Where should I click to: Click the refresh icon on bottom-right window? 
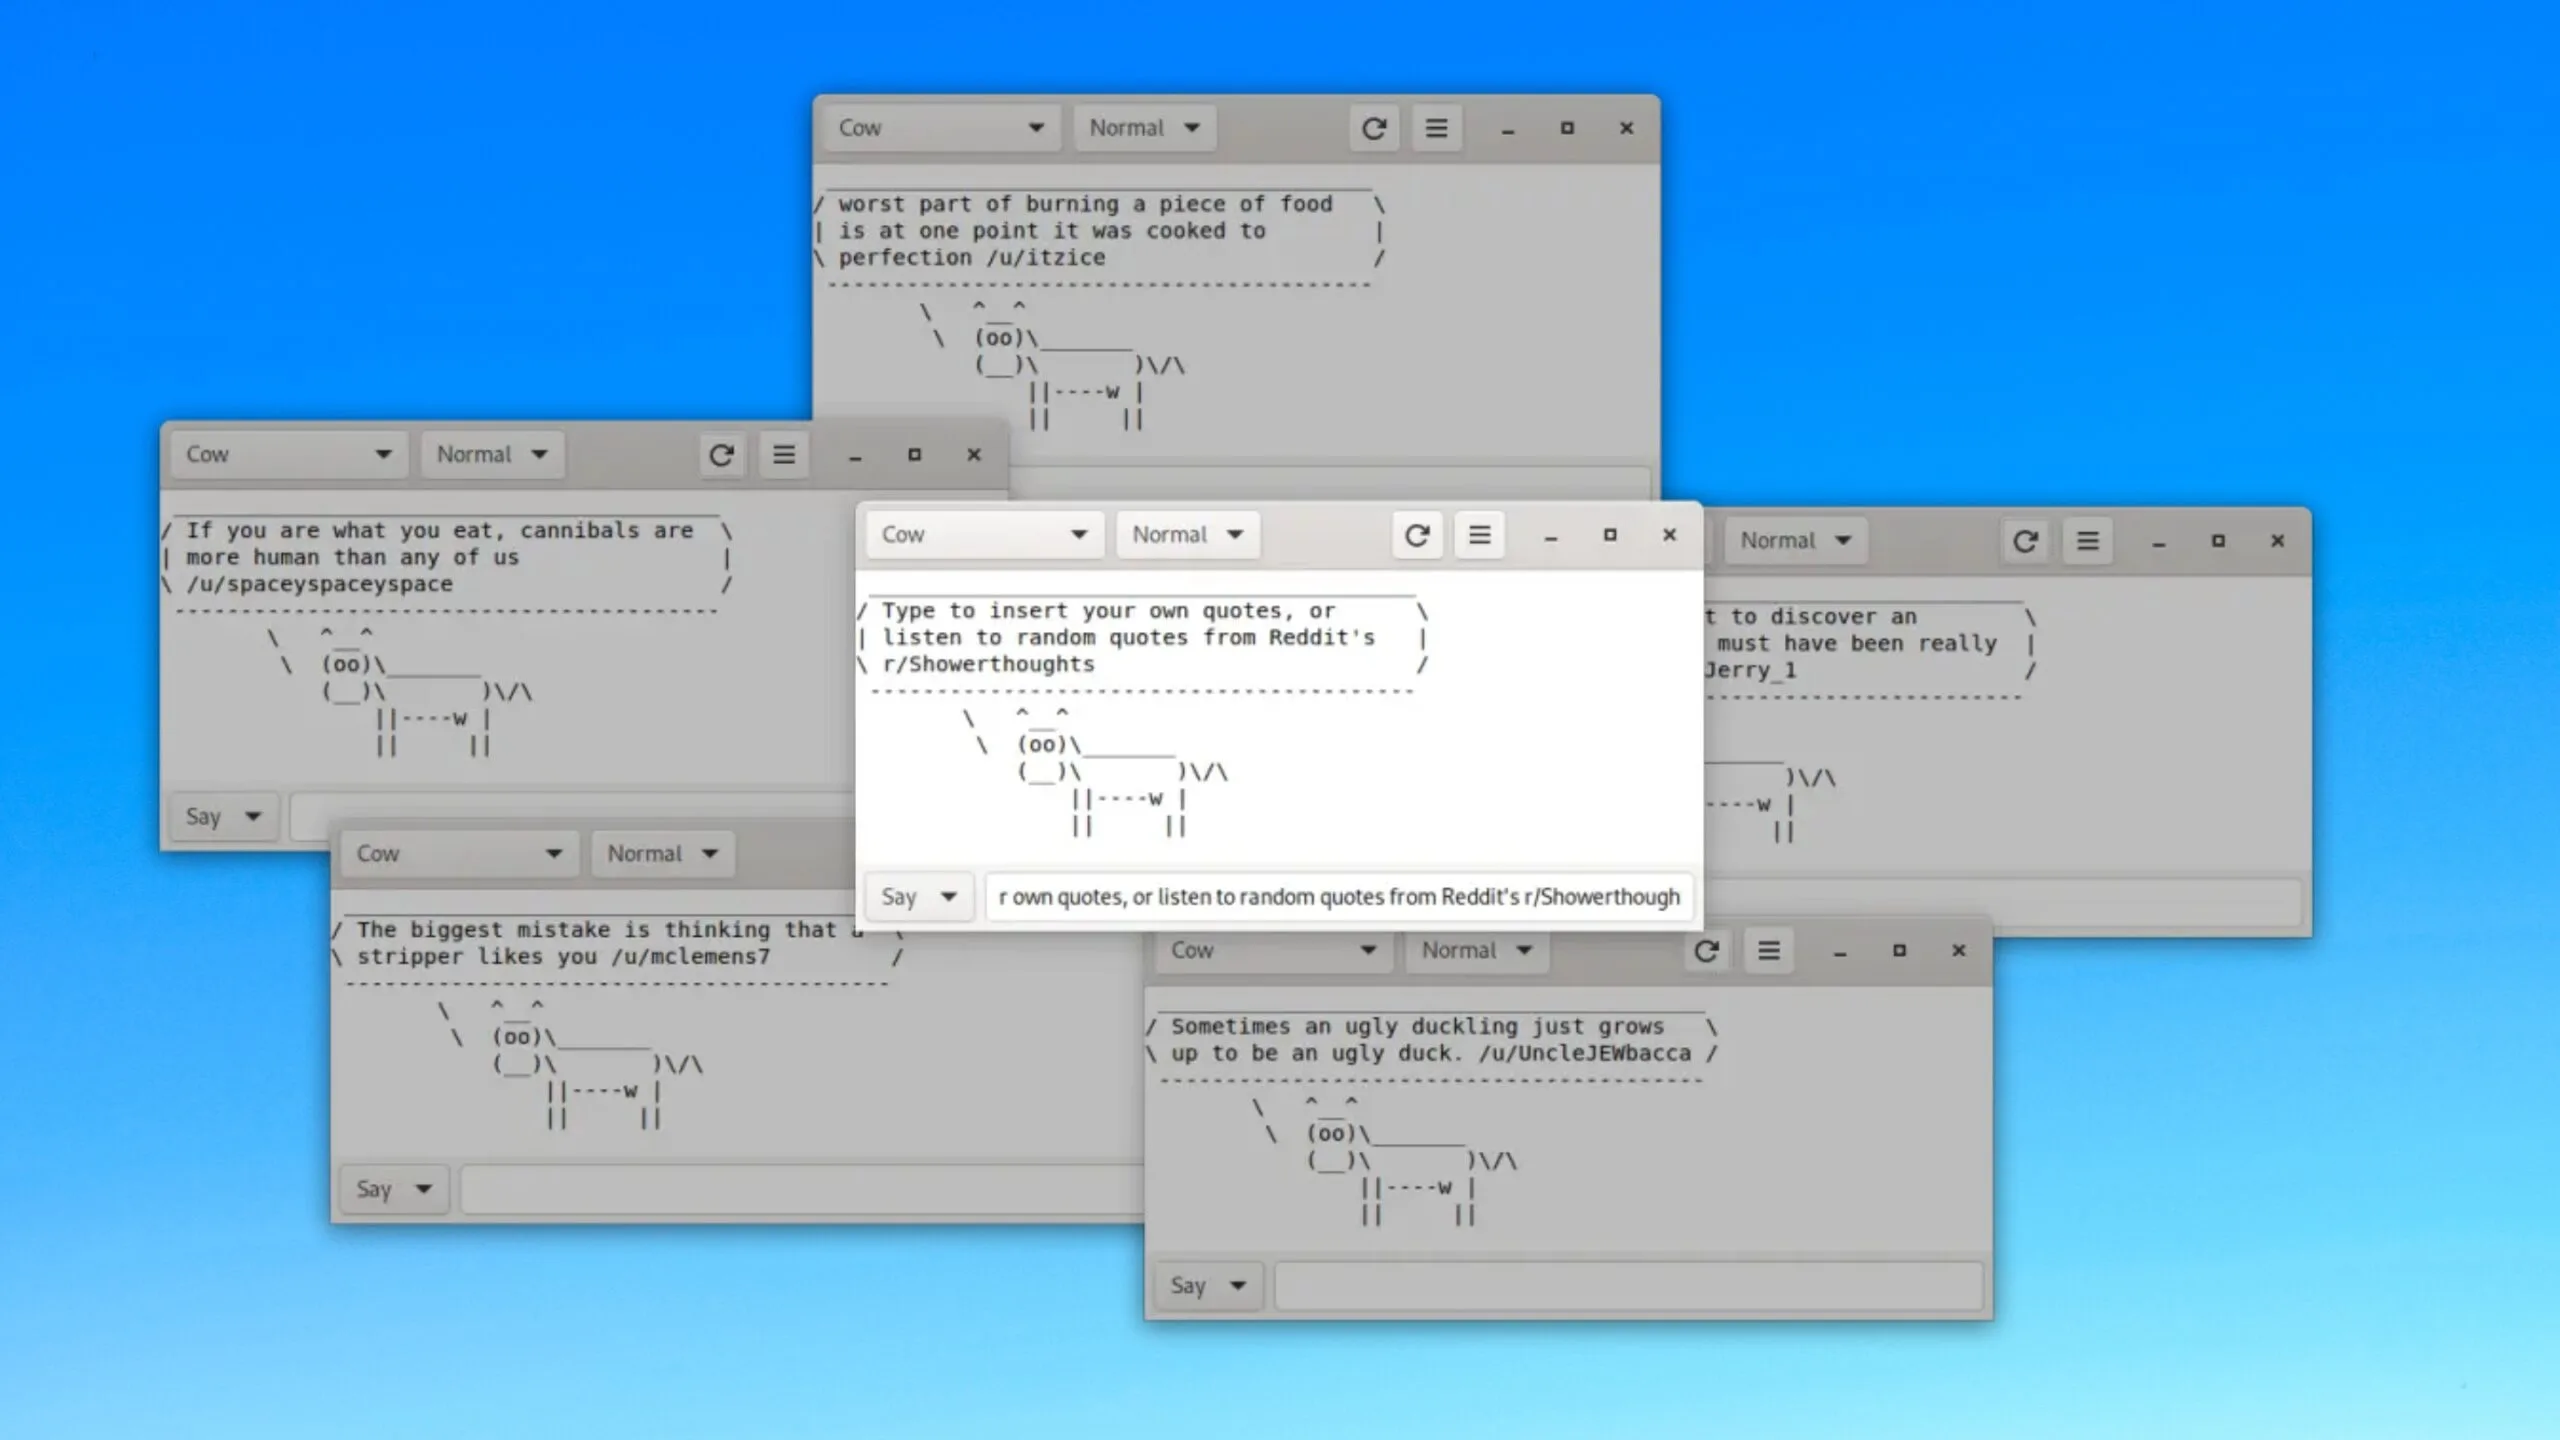click(x=1704, y=949)
